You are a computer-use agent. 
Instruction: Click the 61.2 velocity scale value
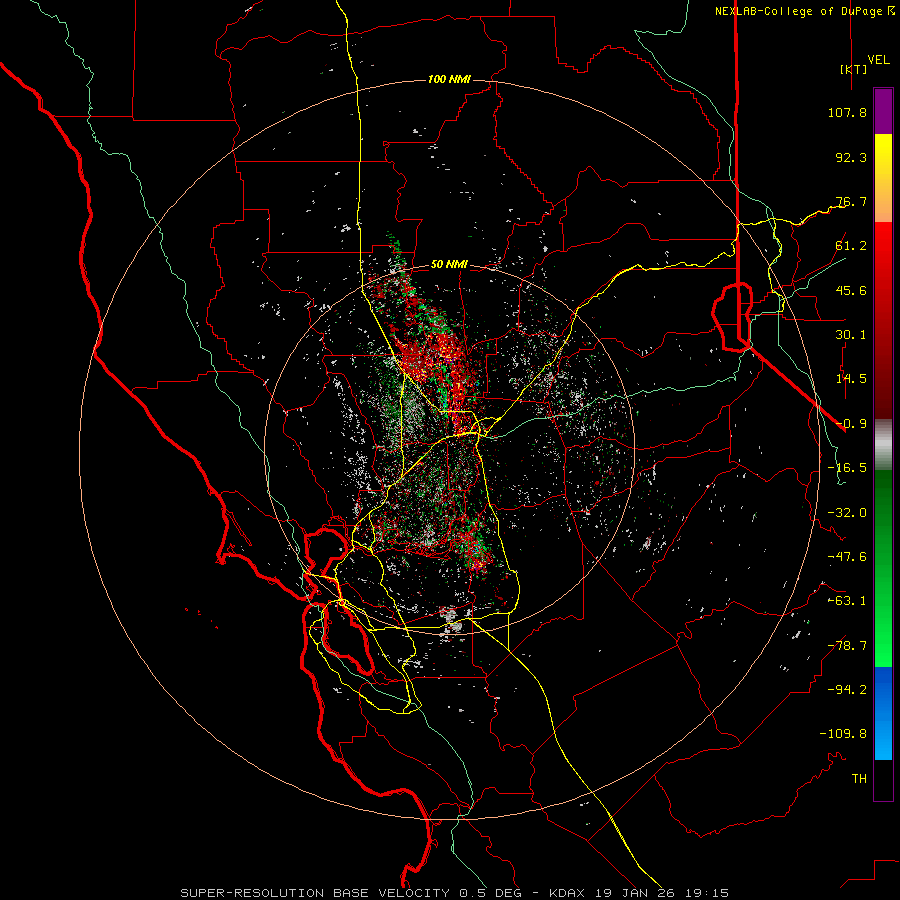851,246
